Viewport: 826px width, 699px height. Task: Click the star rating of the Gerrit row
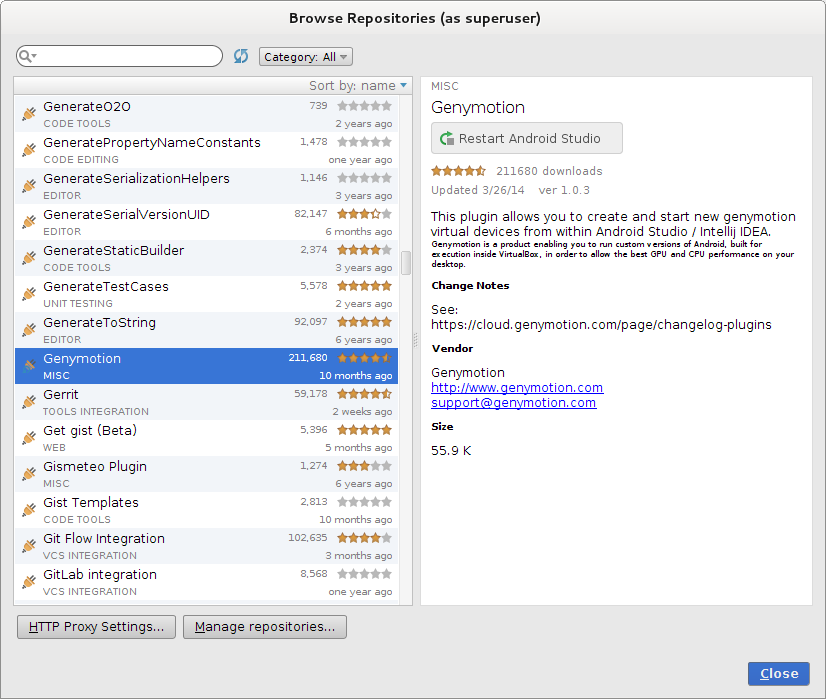pos(365,393)
